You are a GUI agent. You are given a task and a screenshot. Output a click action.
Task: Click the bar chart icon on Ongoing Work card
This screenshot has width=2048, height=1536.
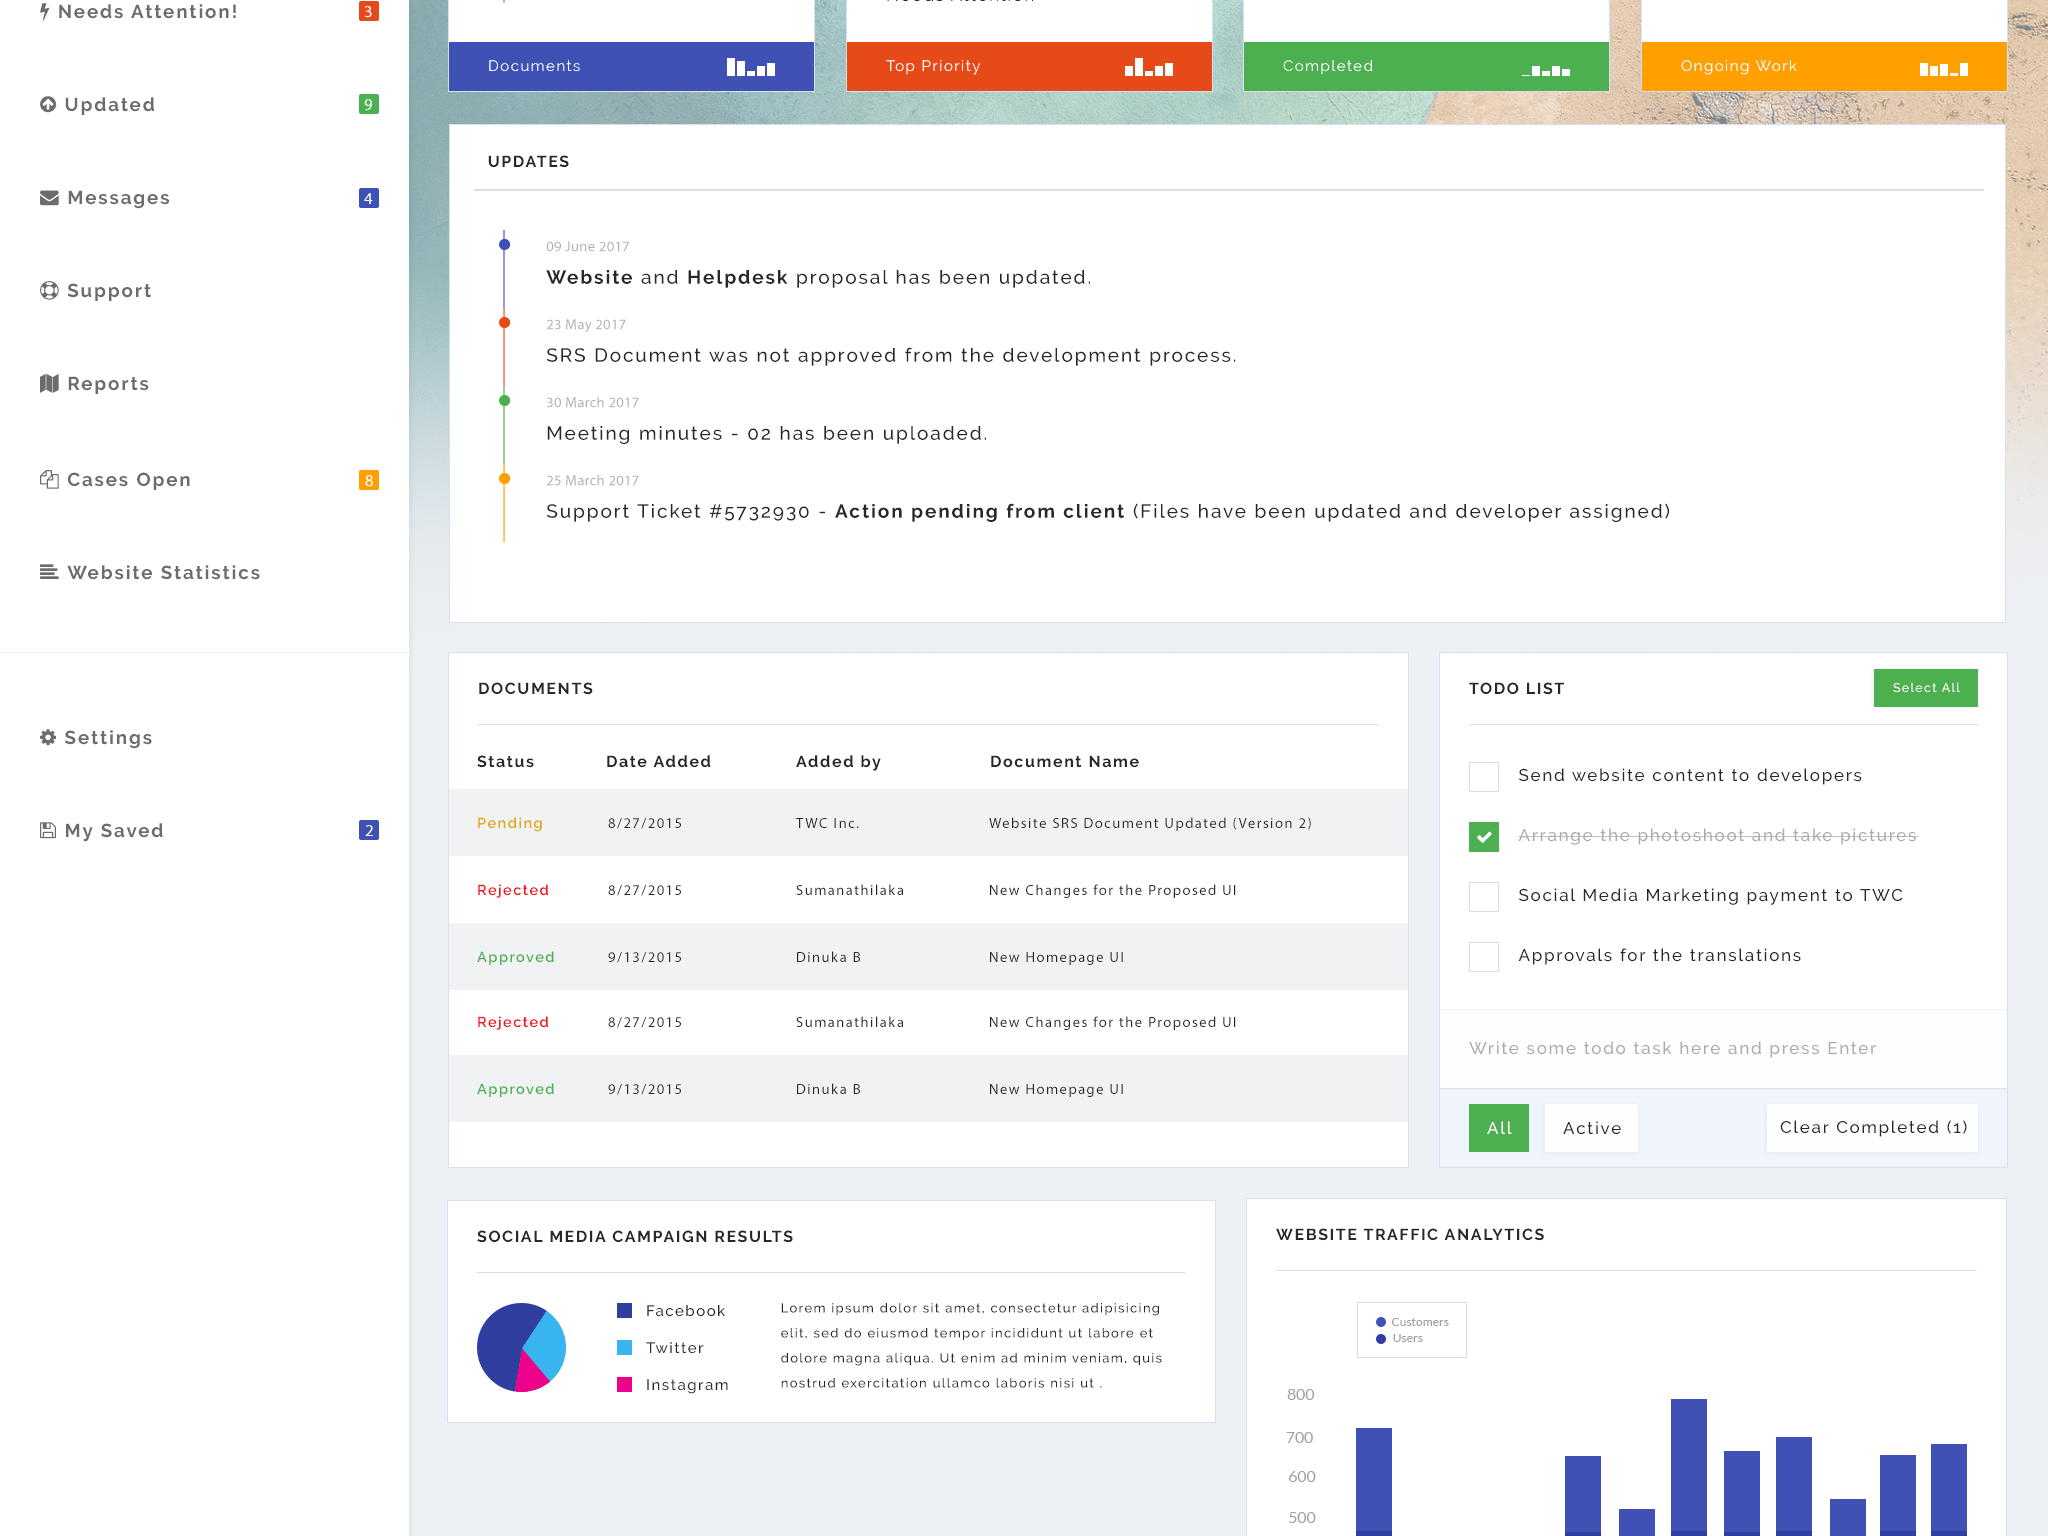(1944, 69)
